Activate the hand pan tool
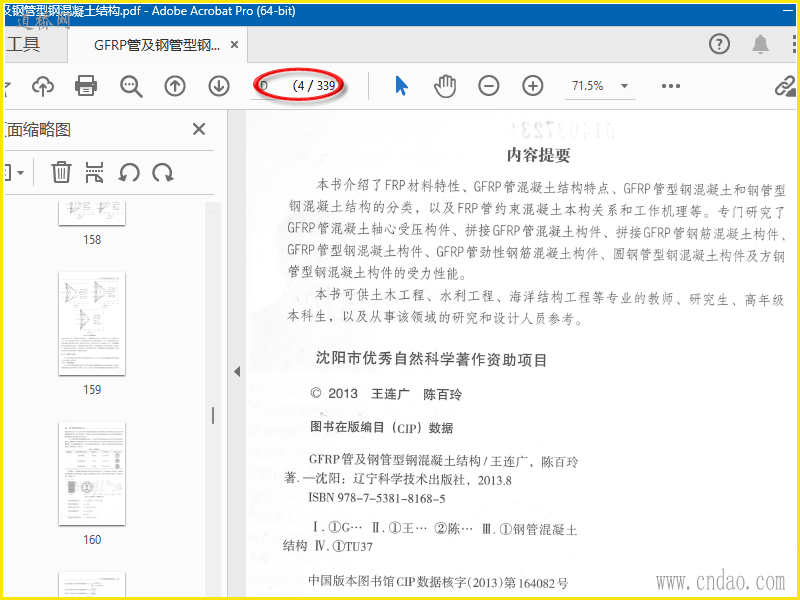The height and width of the screenshot is (600, 800). (x=445, y=86)
